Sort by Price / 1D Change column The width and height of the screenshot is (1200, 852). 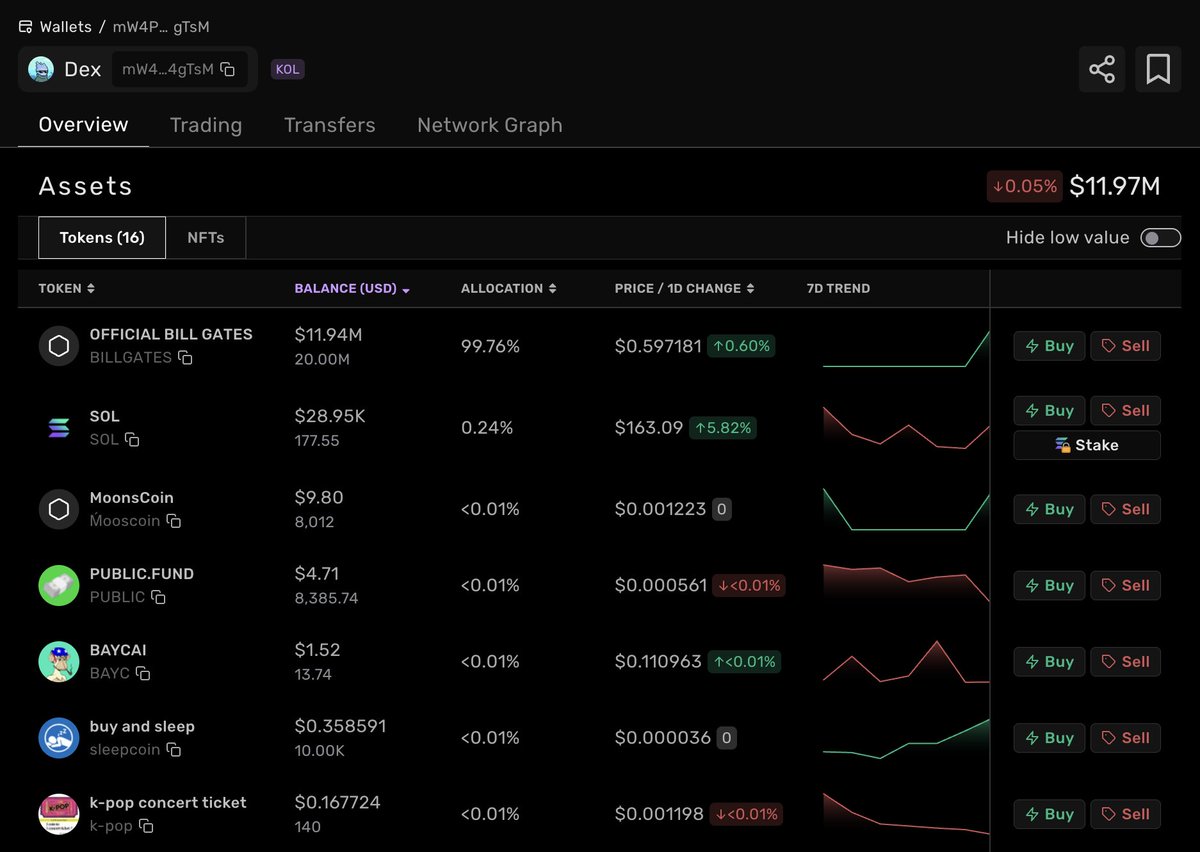(x=685, y=289)
